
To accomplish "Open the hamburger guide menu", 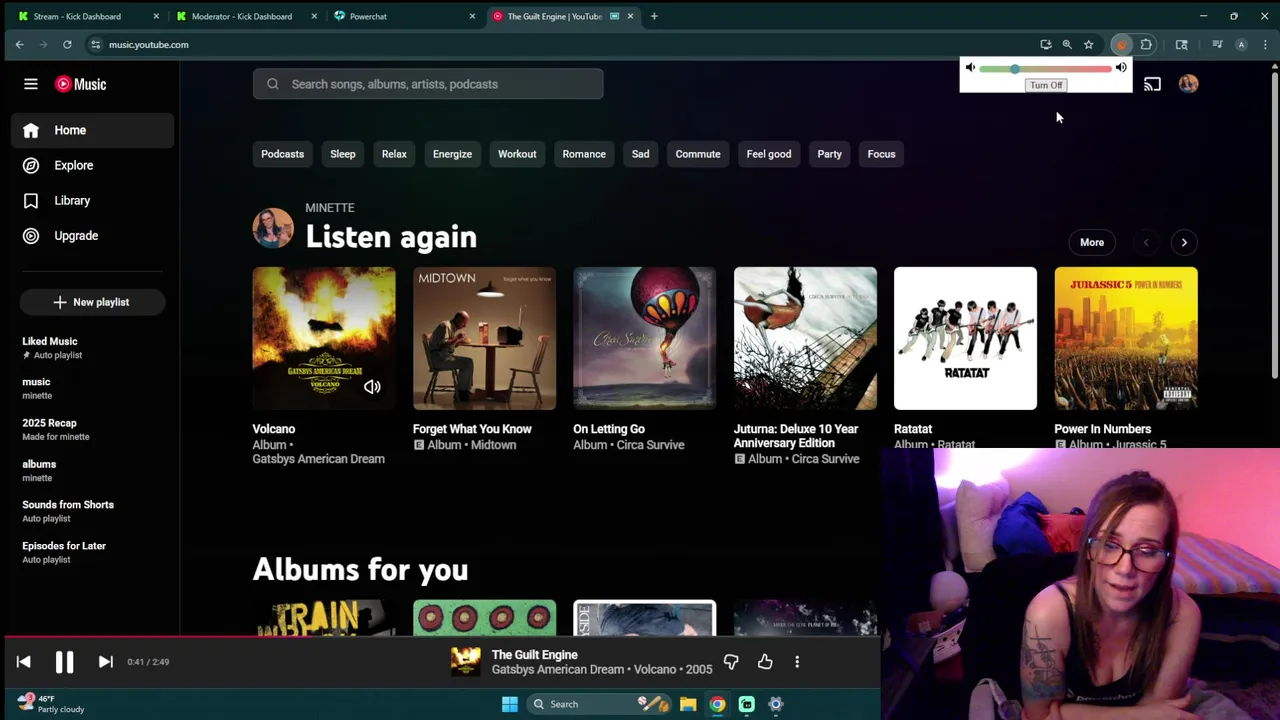I will click(x=31, y=84).
